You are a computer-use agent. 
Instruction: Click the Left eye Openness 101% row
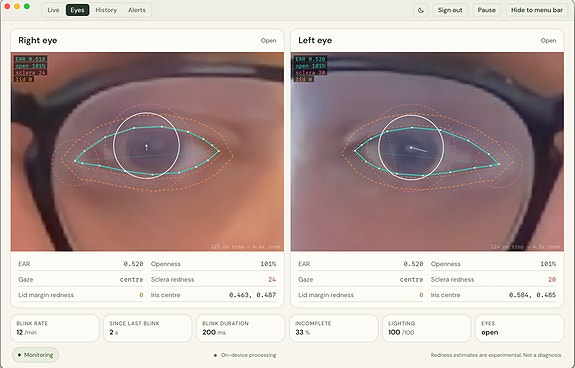(494, 264)
